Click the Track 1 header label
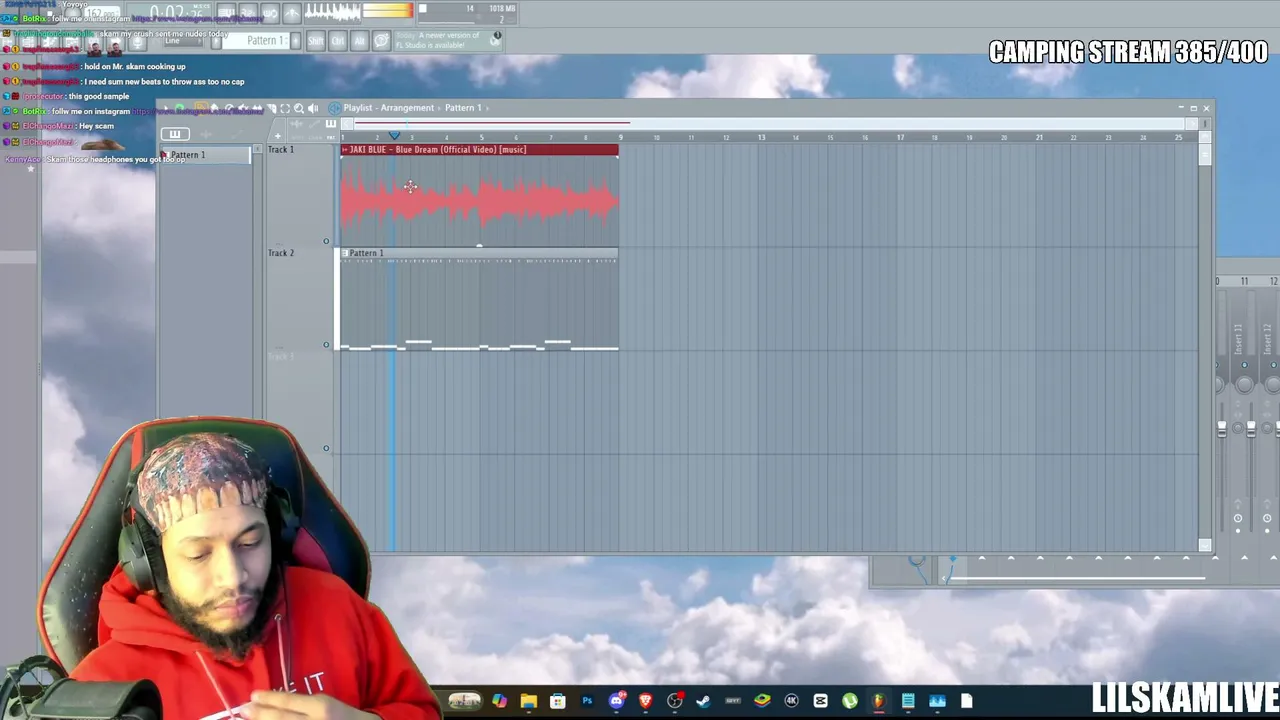 (281, 150)
